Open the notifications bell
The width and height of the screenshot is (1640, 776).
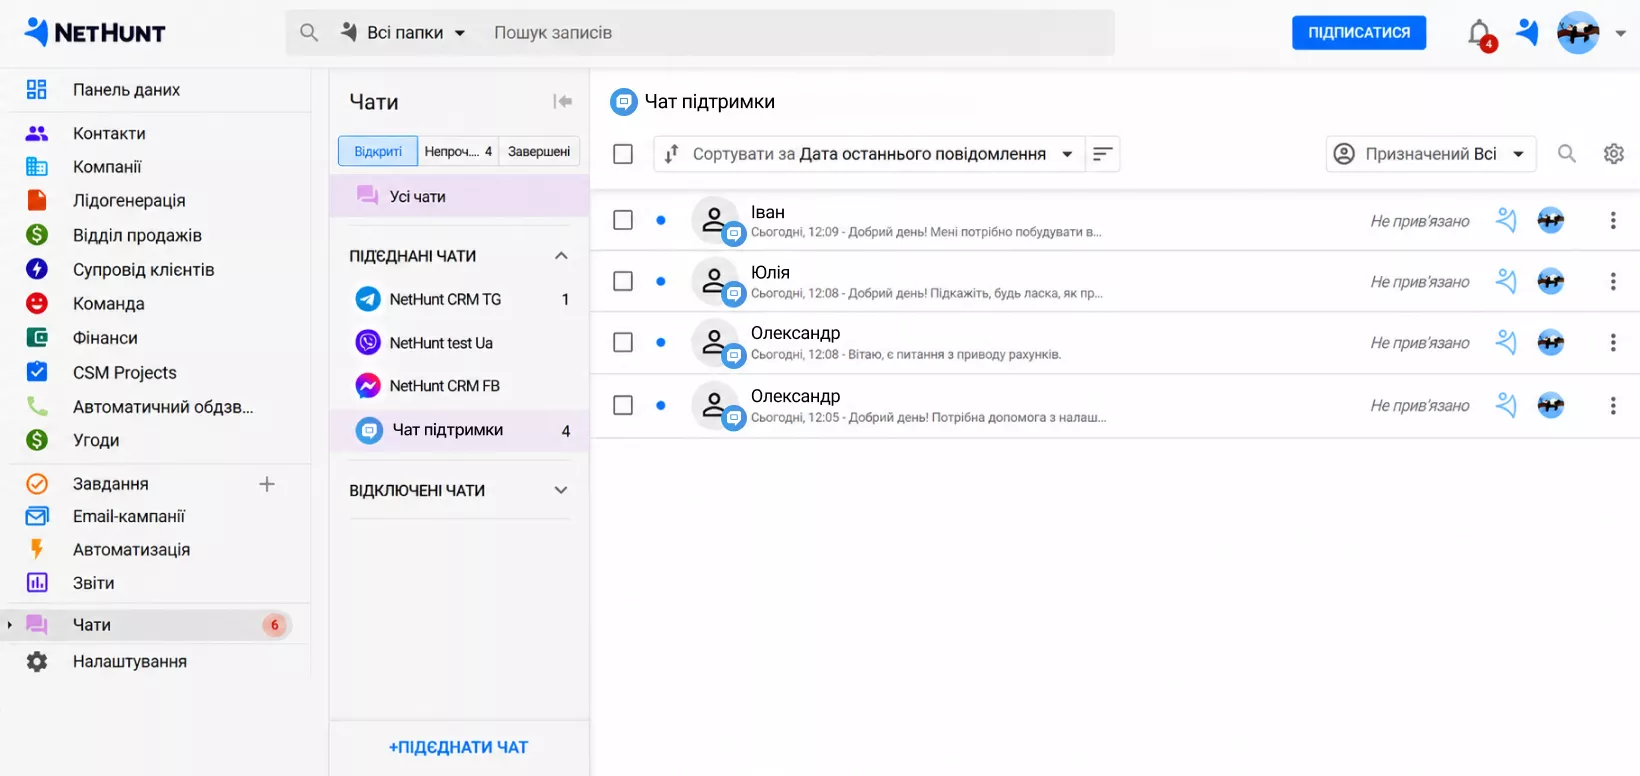tap(1480, 34)
